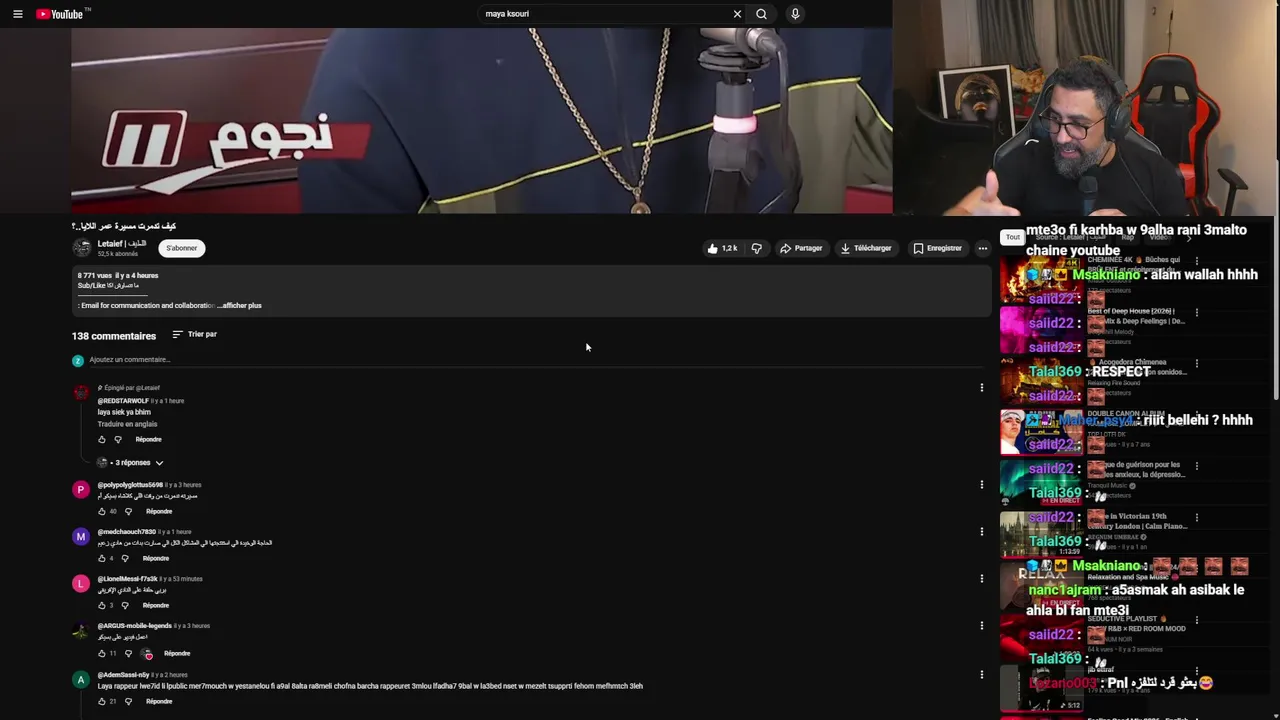Dislike the @medchaouch7830 comment
The width and height of the screenshot is (1280, 720).
(125, 559)
